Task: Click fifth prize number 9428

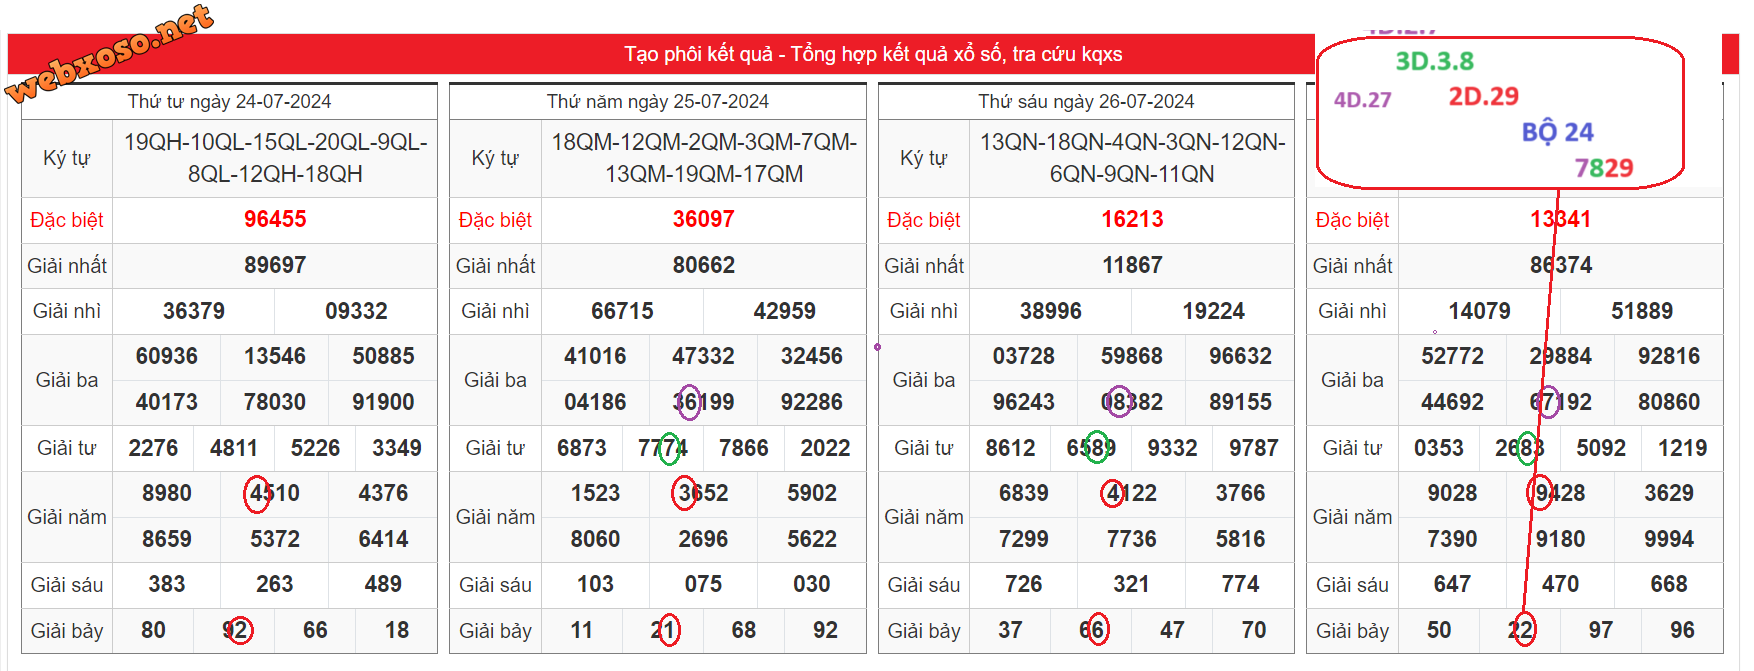Action: click(x=1560, y=493)
